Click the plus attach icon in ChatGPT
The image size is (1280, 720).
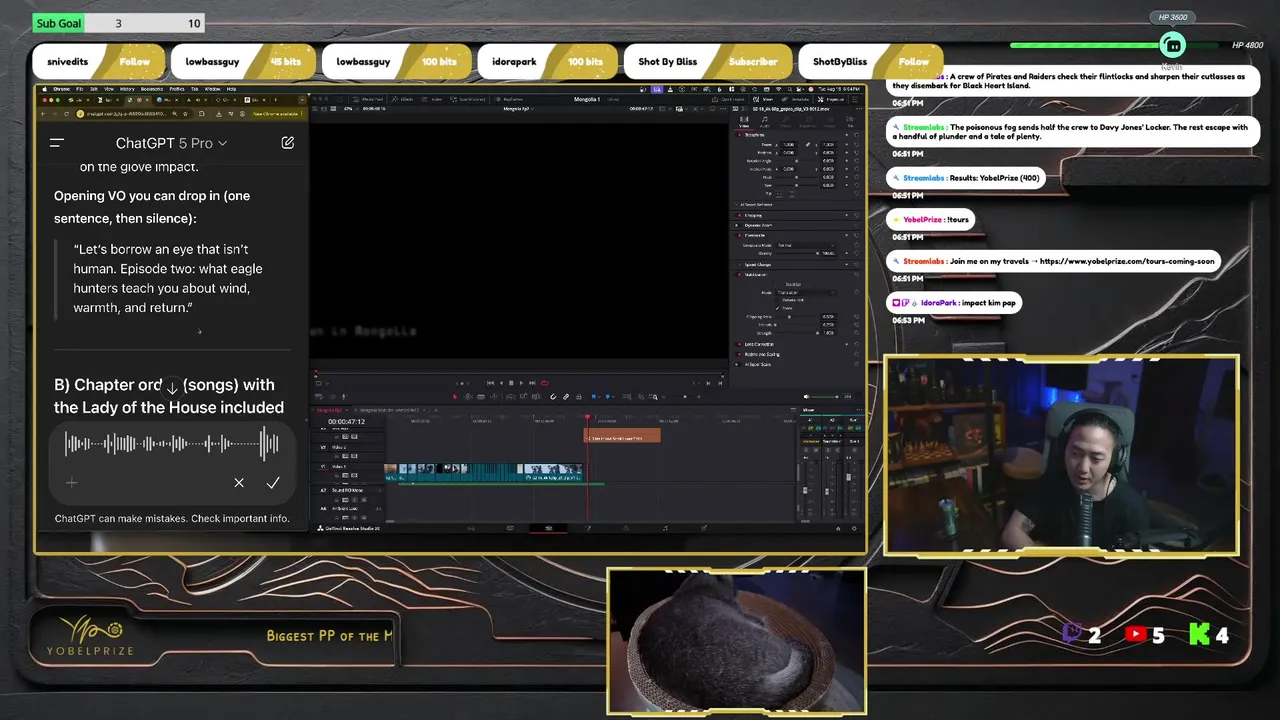click(71, 483)
